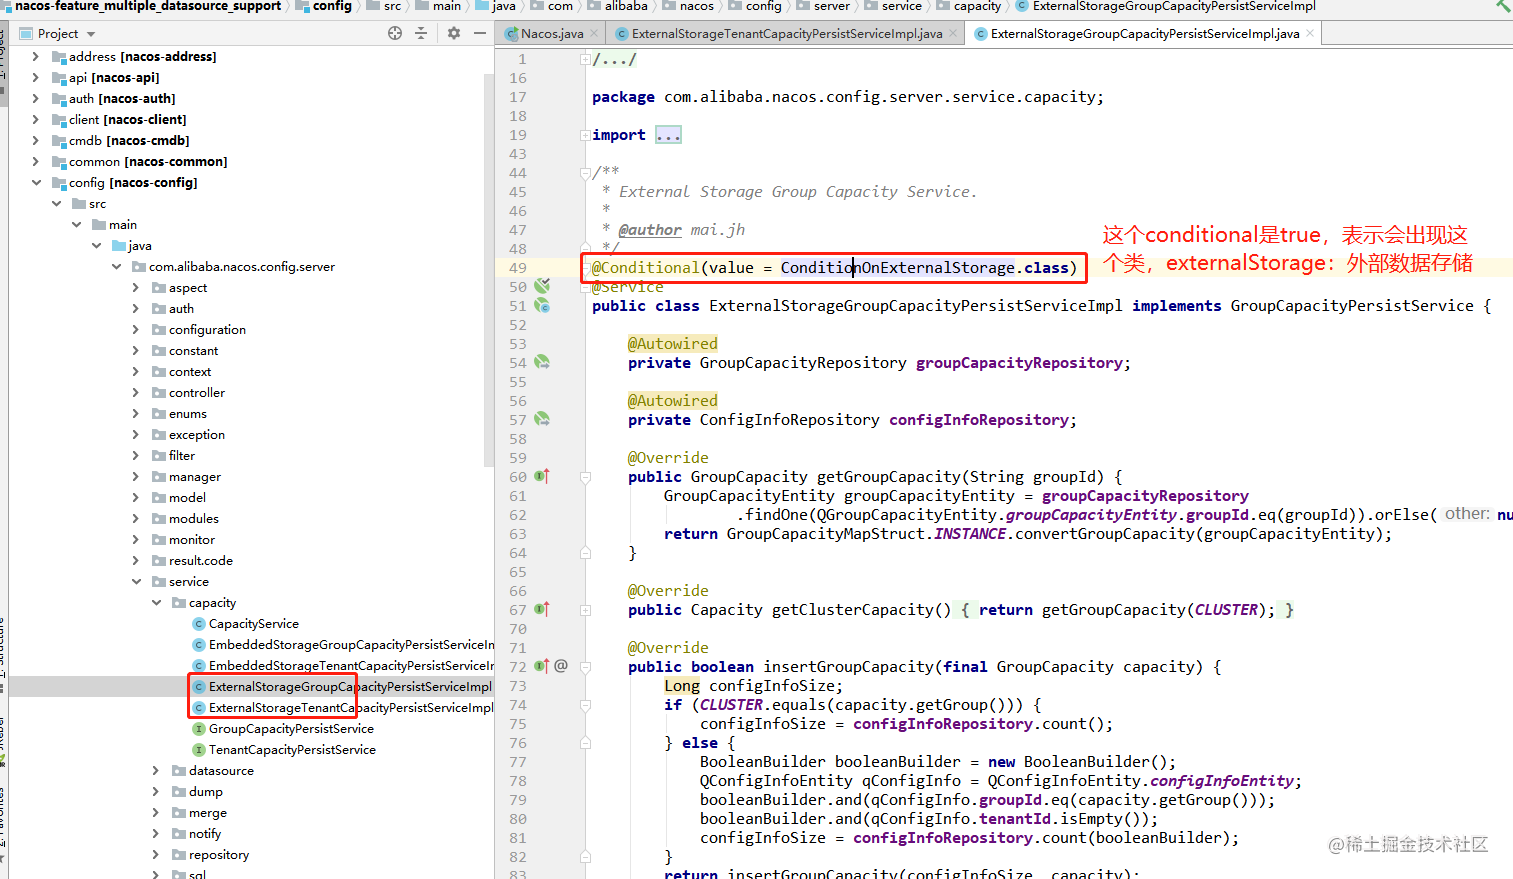Click the folded import ellipsis placeholder

668,135
